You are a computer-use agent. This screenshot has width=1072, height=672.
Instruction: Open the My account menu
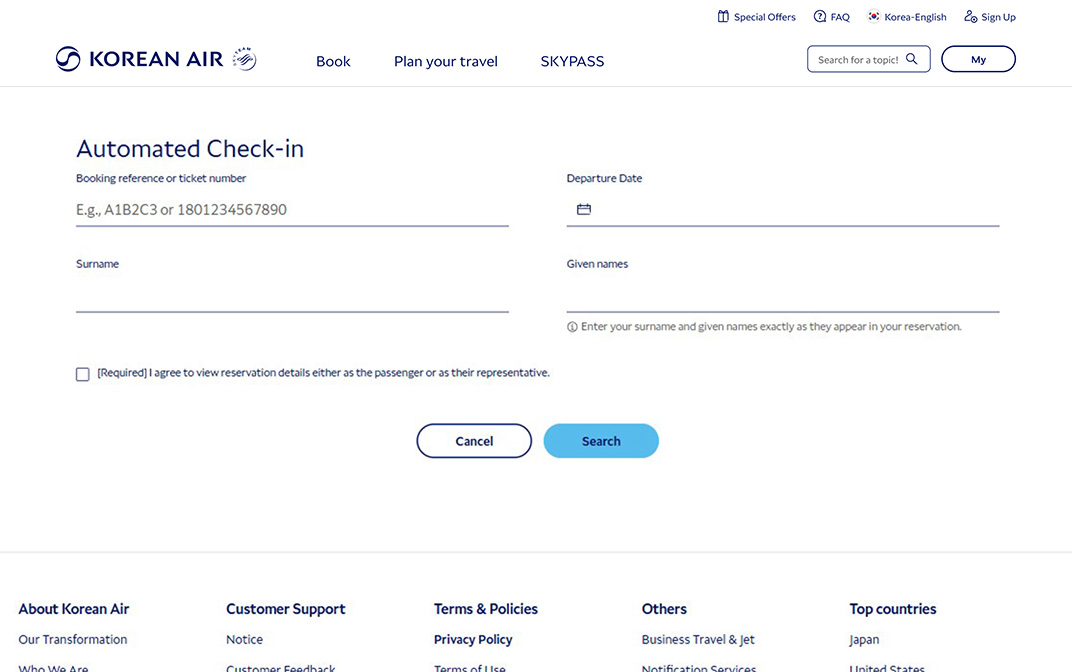pyautogui.click(x=978, y=59)
